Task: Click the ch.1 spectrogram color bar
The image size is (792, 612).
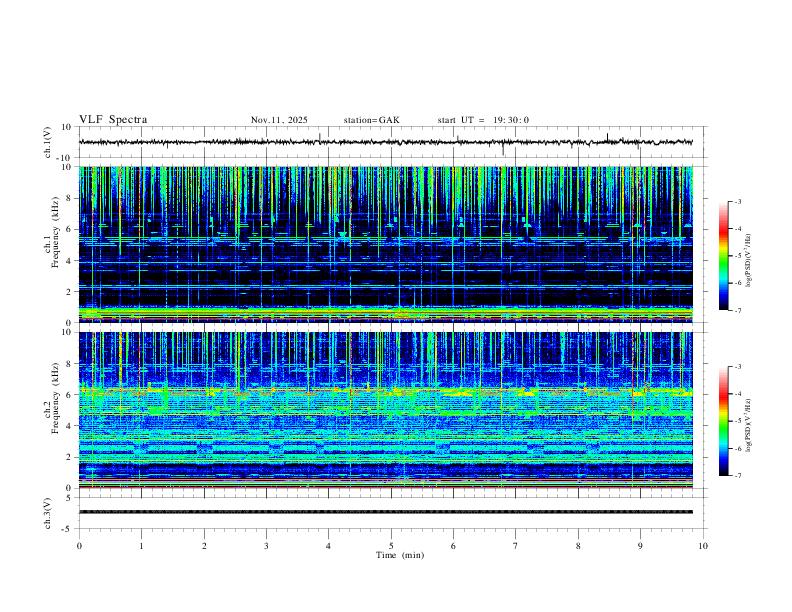Action: click(723, 256)
